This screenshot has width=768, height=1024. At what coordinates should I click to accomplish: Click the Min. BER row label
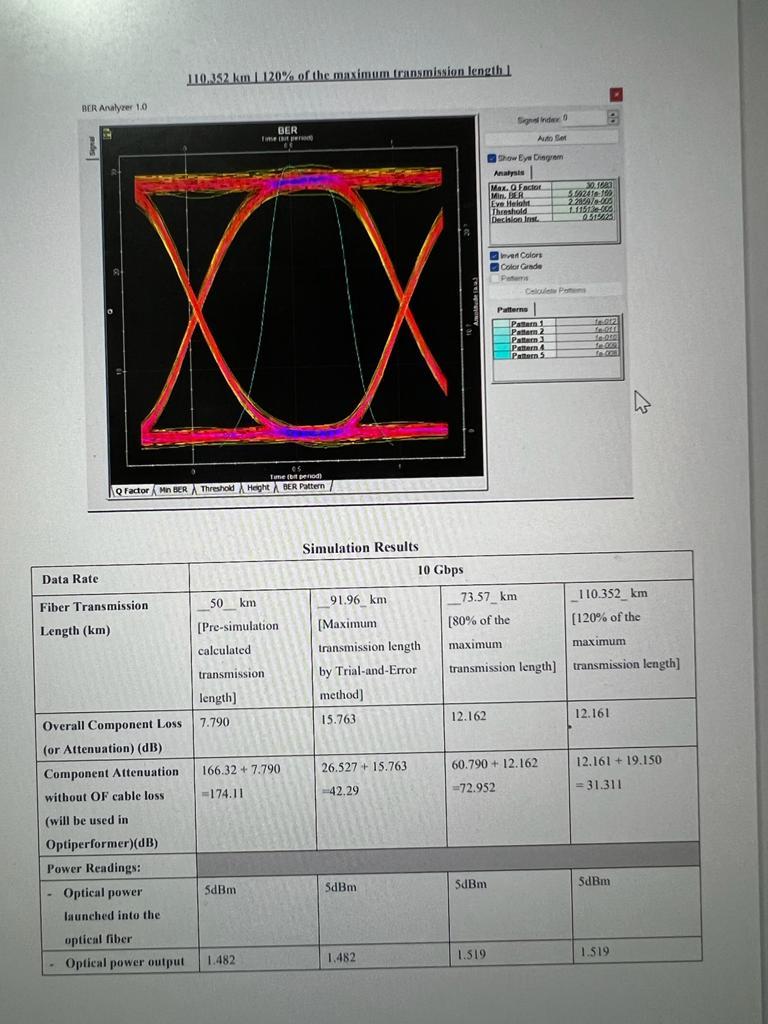point(507,195)
